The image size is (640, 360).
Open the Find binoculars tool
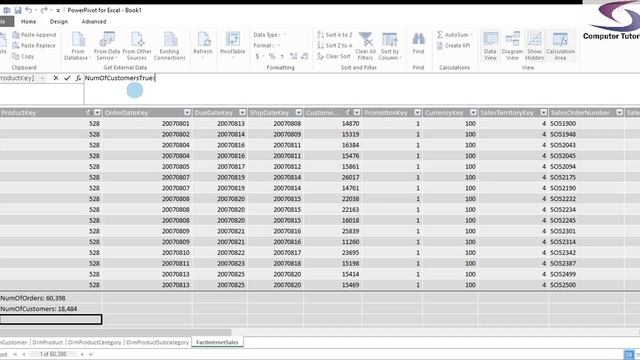pos(418,42)
